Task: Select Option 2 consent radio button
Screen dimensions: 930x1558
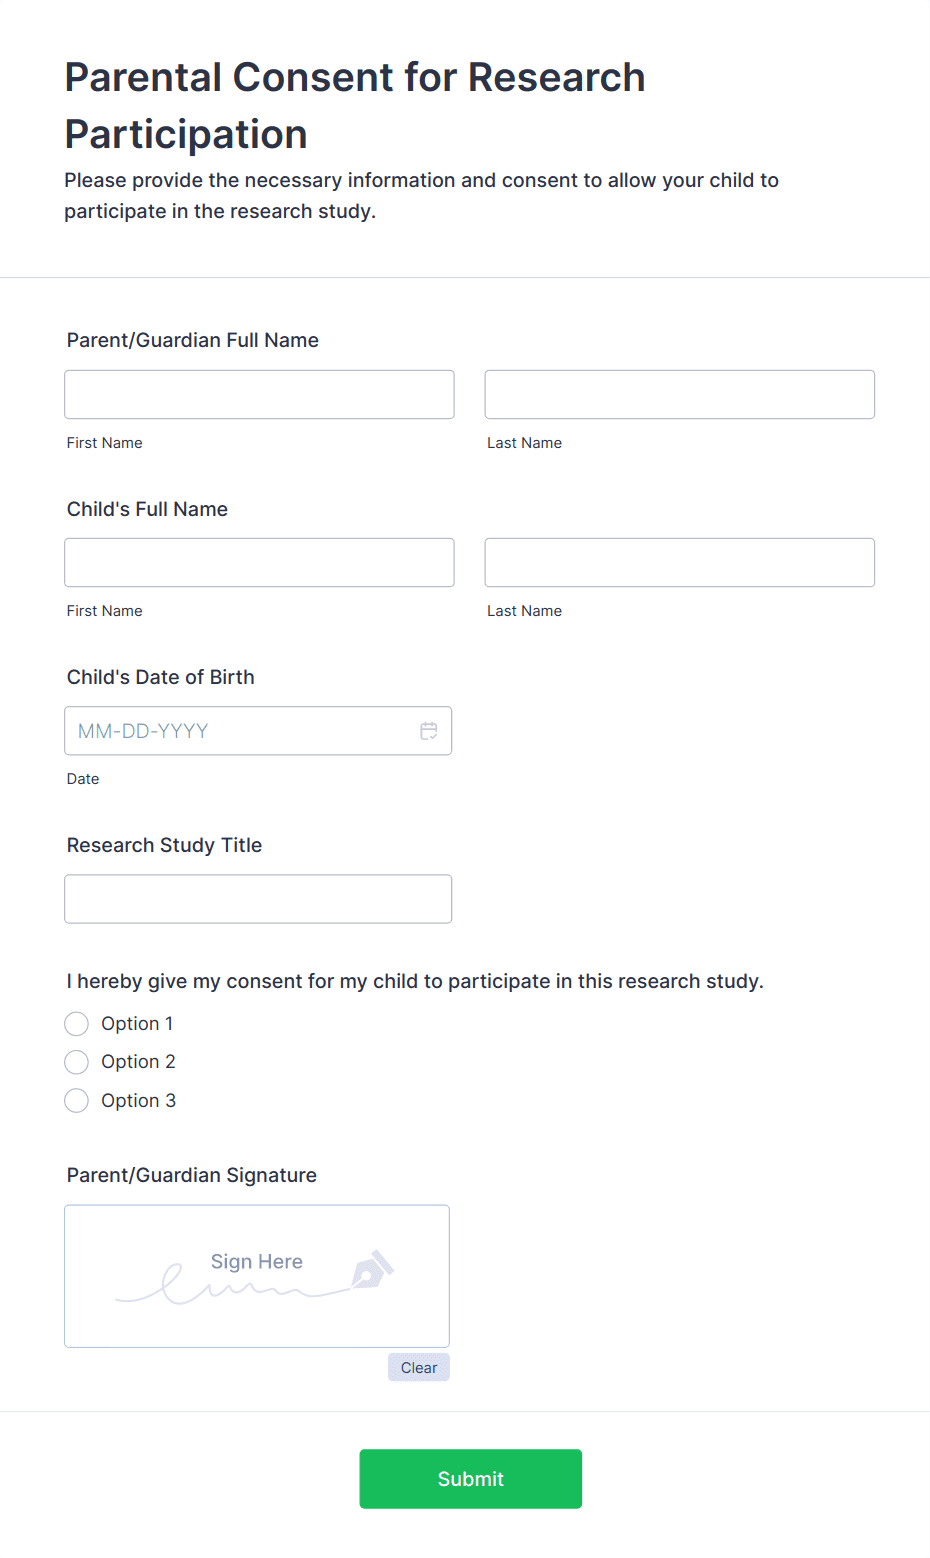Action: point(76,1061)
